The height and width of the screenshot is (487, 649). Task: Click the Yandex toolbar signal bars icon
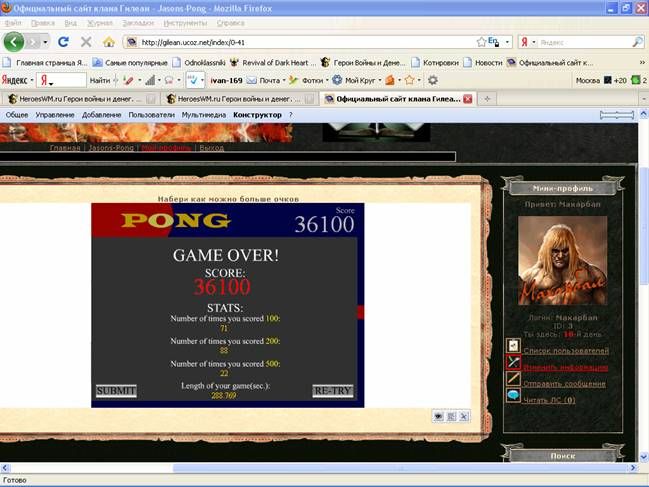[x=150, y=80]
